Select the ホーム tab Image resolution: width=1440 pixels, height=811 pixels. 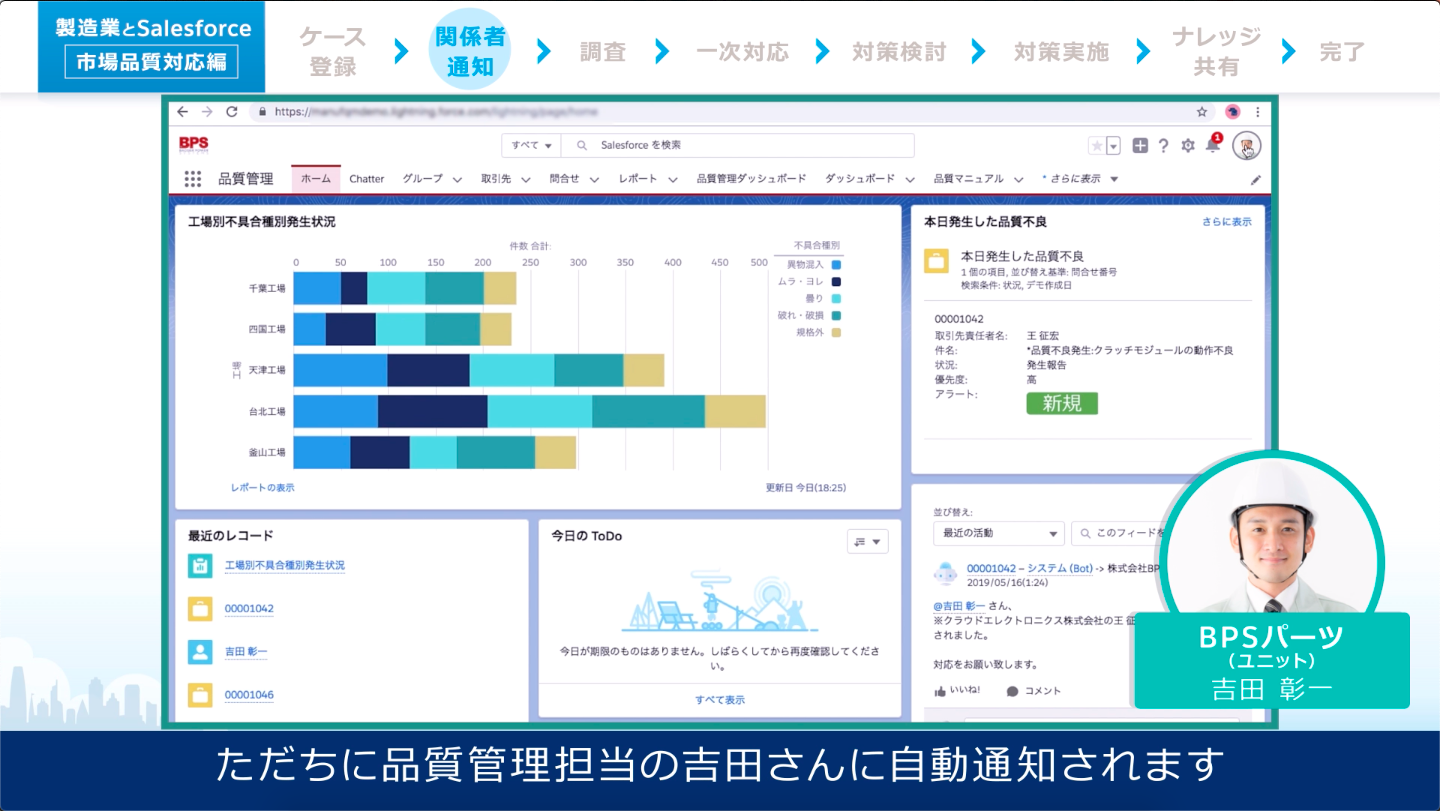[316, 179]
